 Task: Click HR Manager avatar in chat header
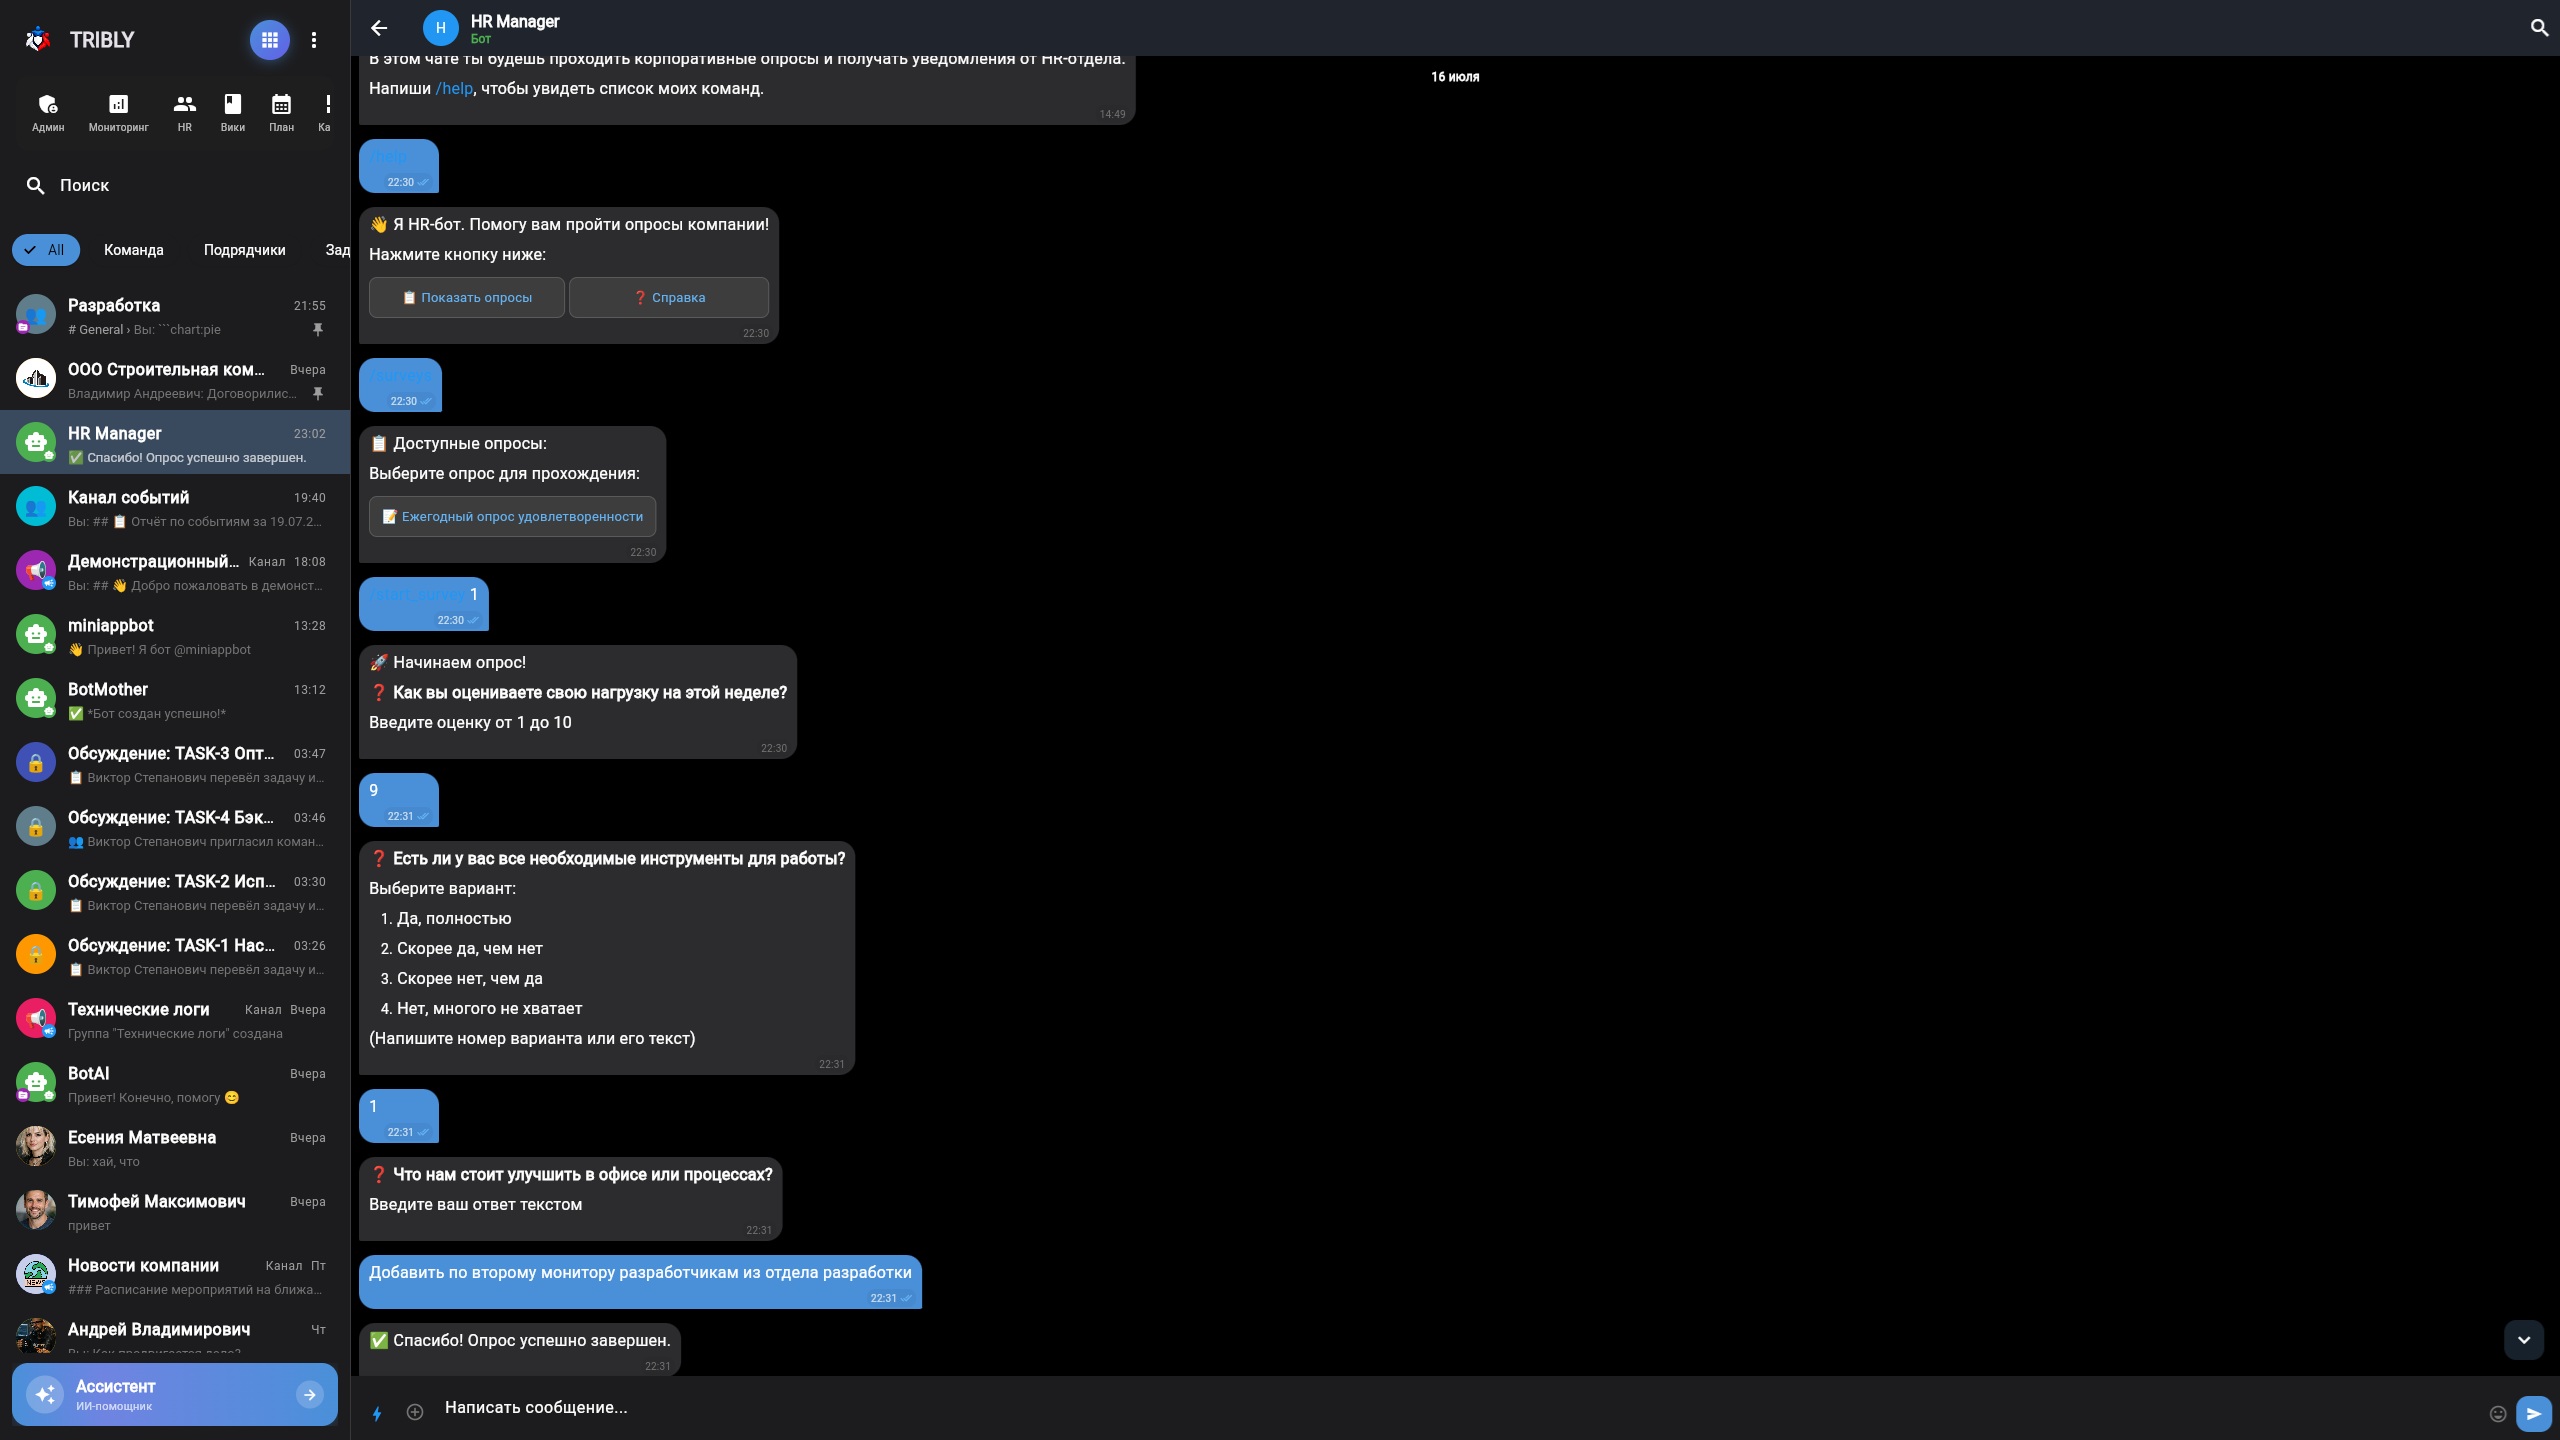coord(440,28)
